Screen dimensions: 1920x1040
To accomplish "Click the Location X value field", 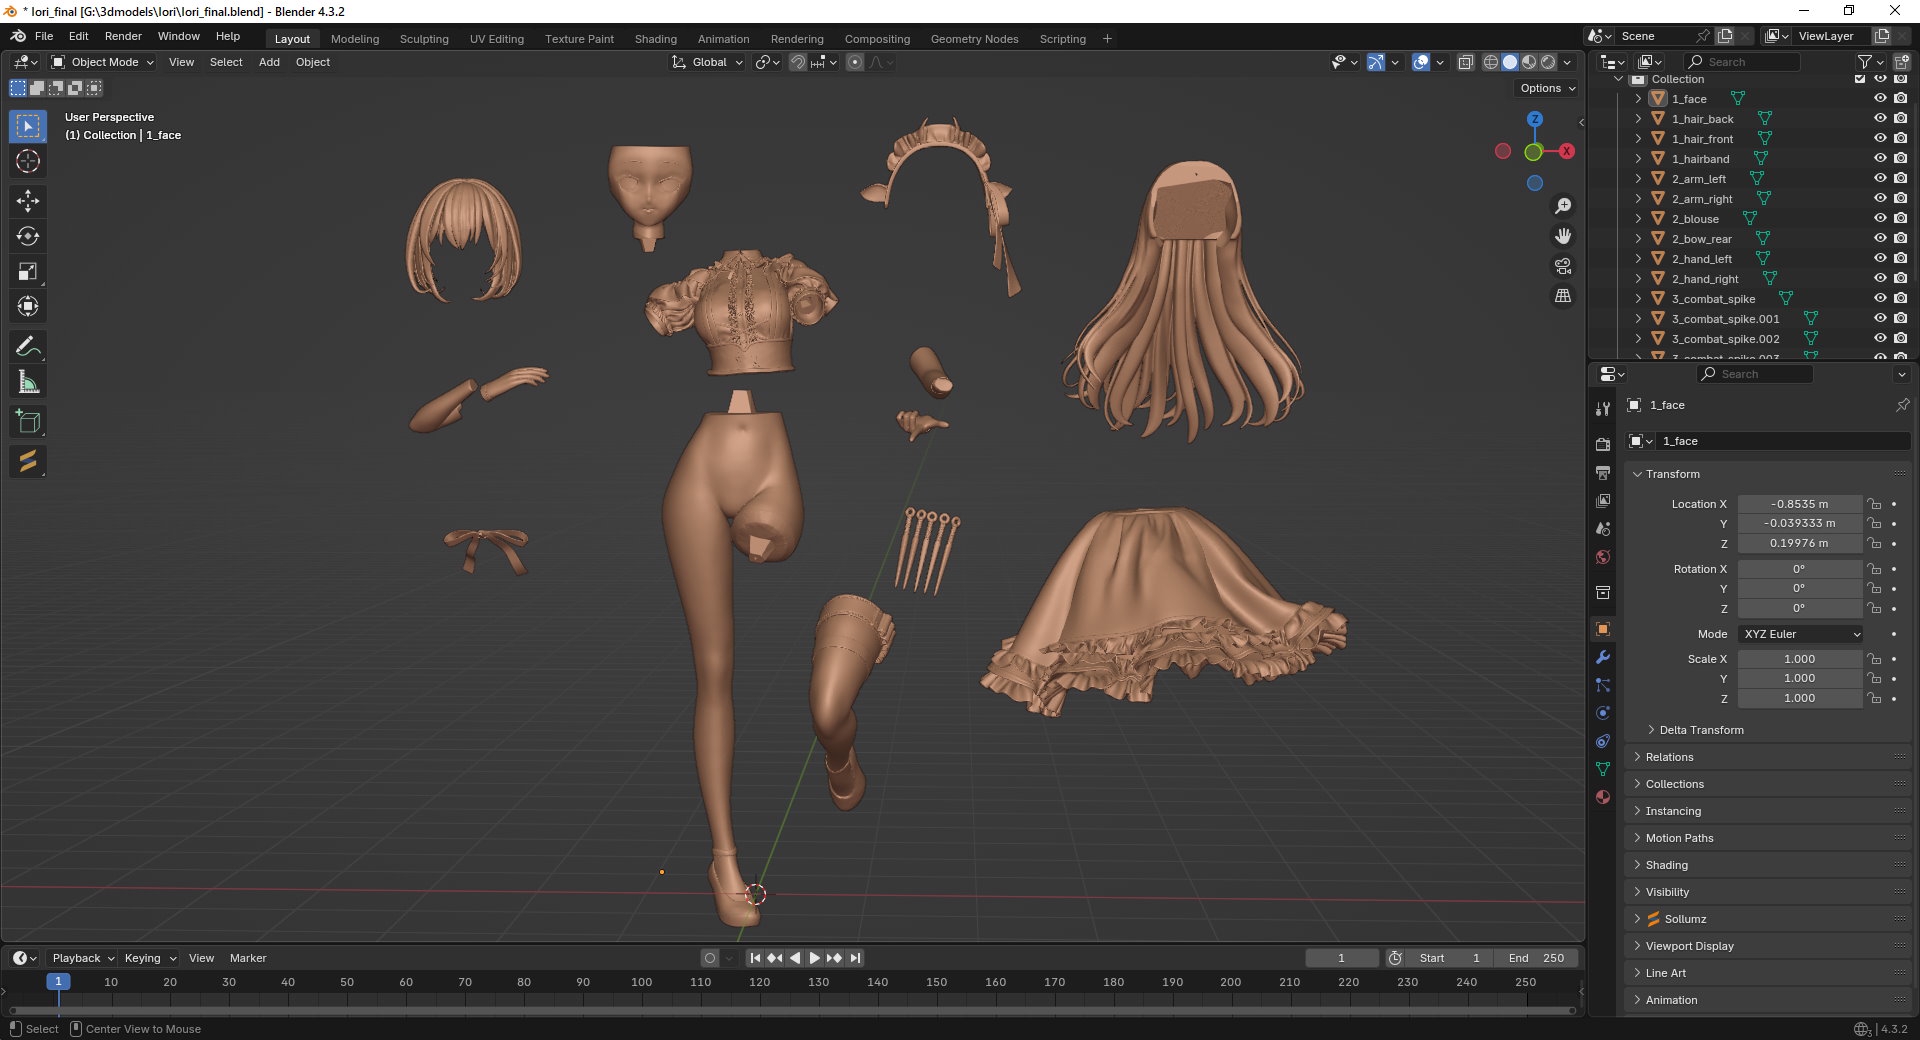I will [1799, 504].
